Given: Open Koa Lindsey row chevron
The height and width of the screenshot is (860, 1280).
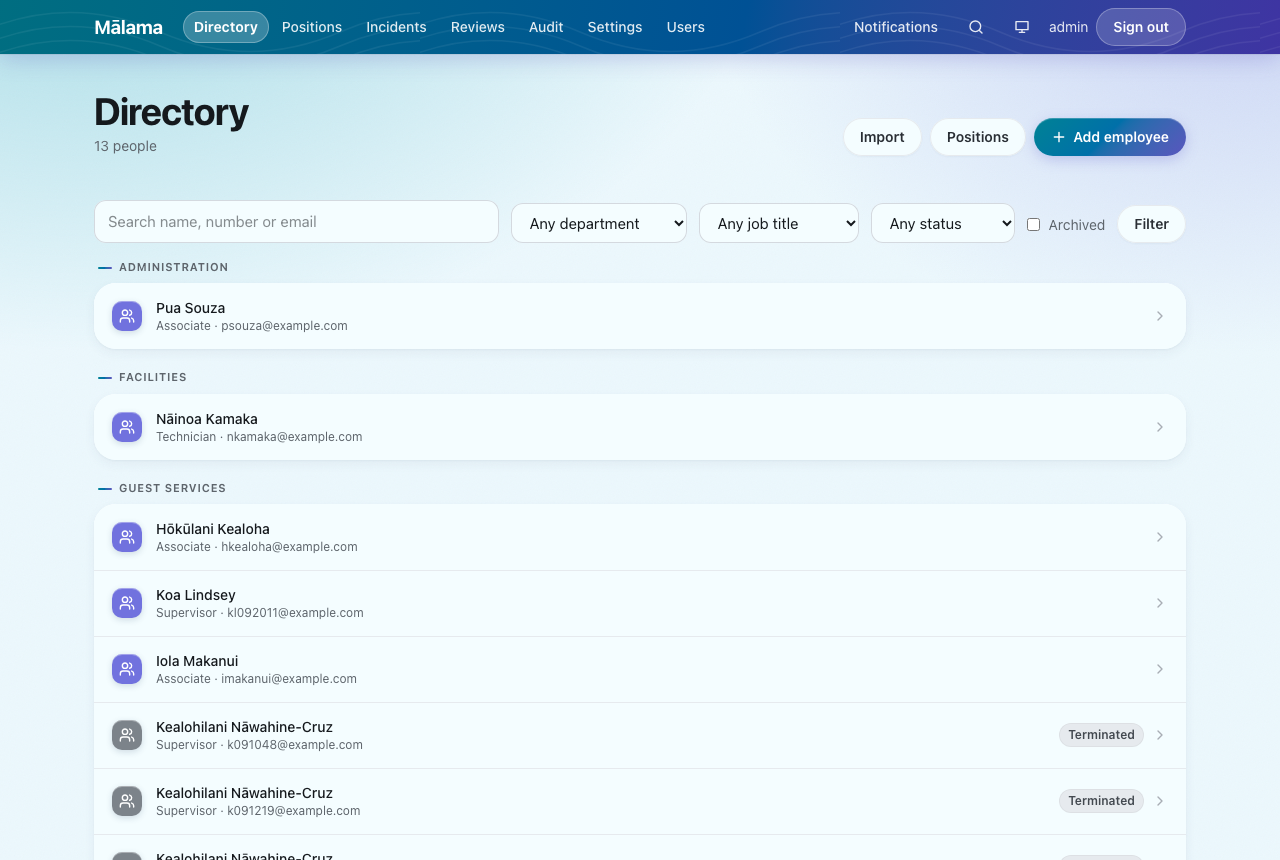Looking at the screenshot, I should click(1160, 603).
